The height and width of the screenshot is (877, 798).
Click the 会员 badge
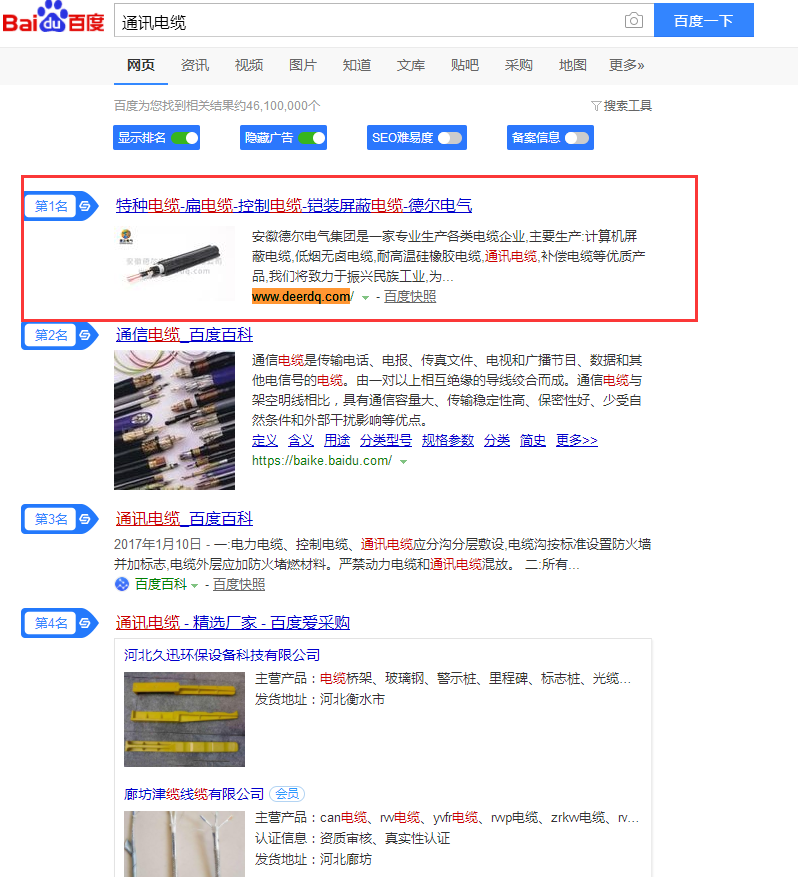[287, 794]
